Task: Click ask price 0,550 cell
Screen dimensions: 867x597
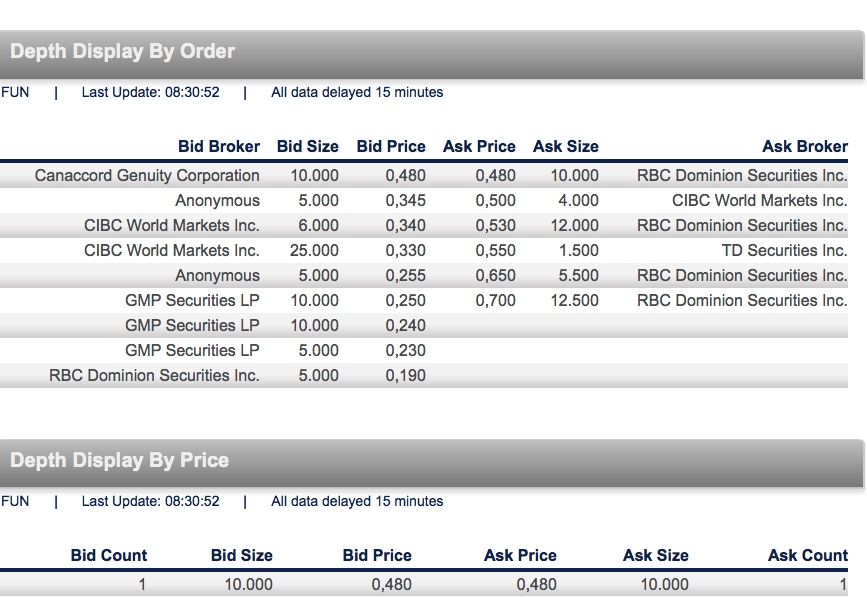Action: tap(495, 251)
